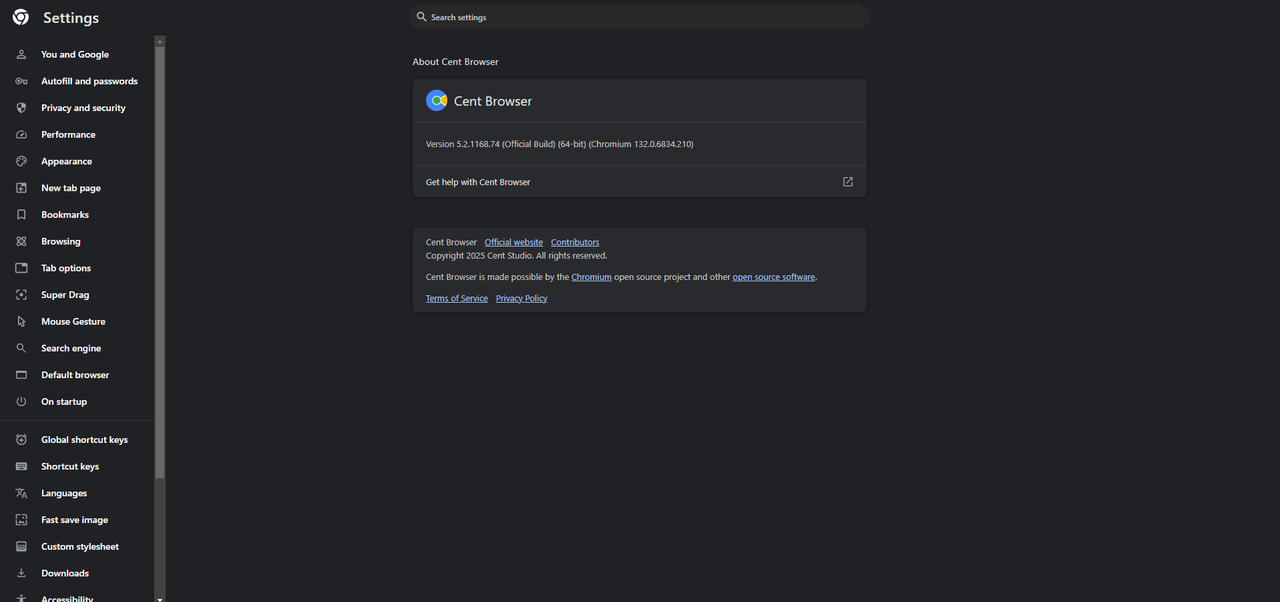
Task: Open the open source software link
Action: pyautogui.click(x=774, y=277)
